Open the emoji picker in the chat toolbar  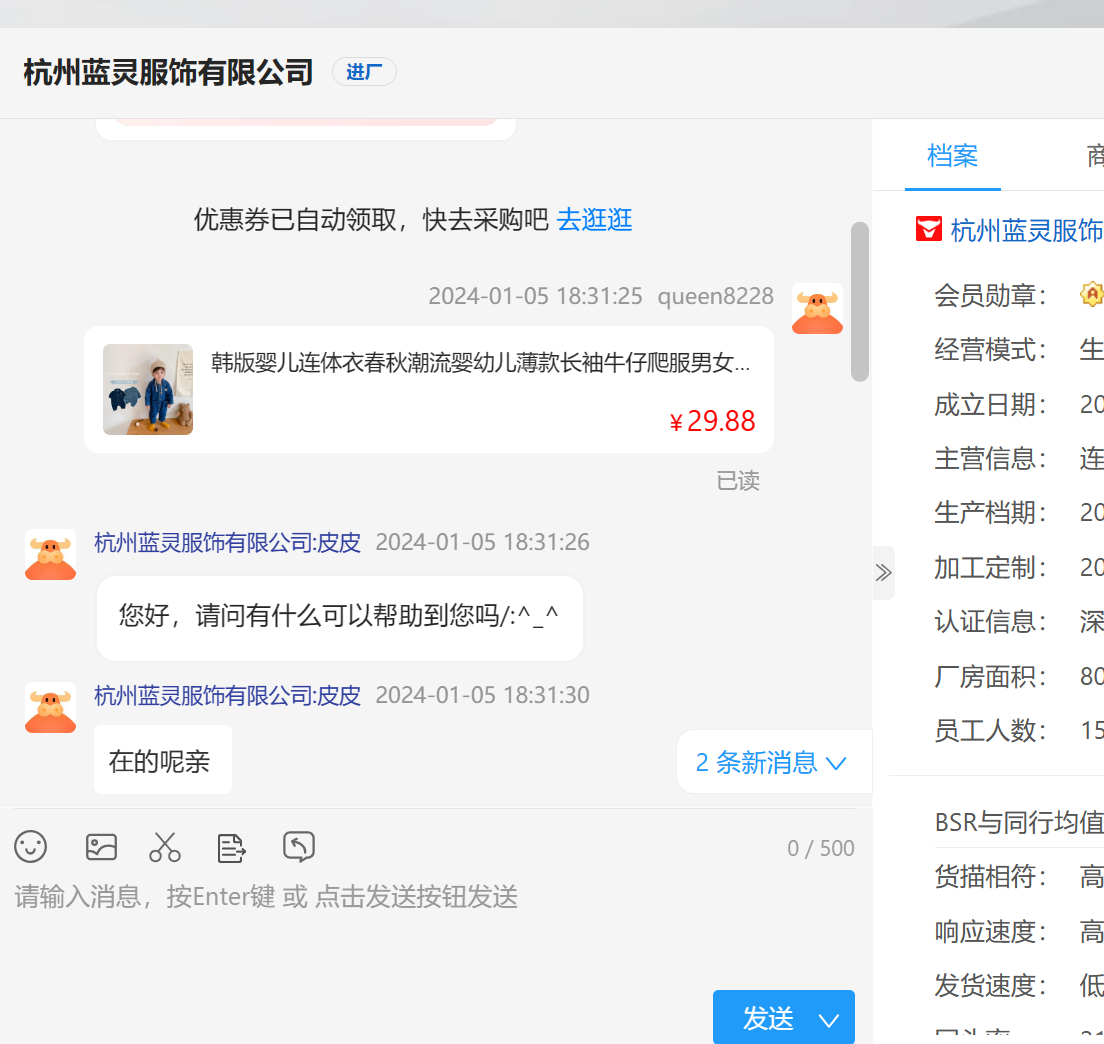point(31,847)
